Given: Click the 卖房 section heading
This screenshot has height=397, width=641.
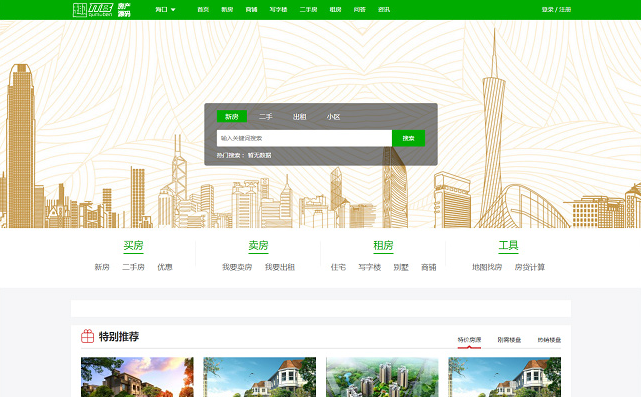Looking at the screenshot, I should pos(258,246).
